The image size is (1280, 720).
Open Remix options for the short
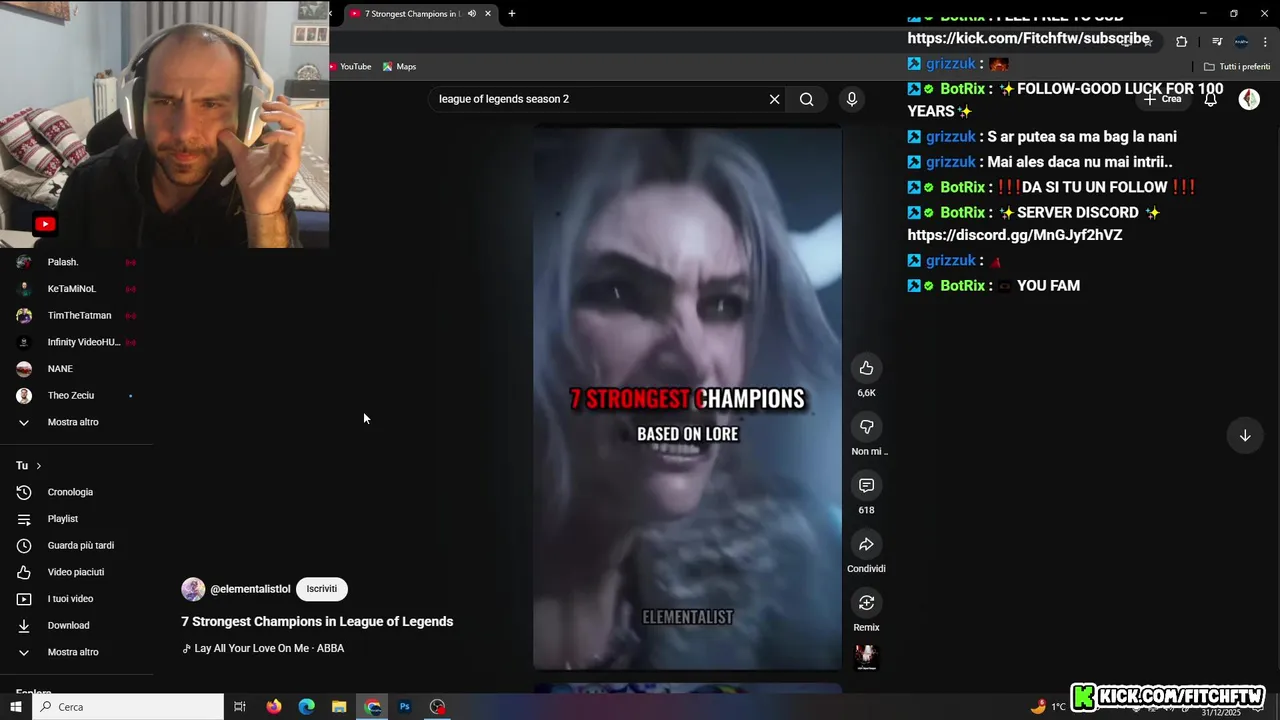(x=866, y=603)
